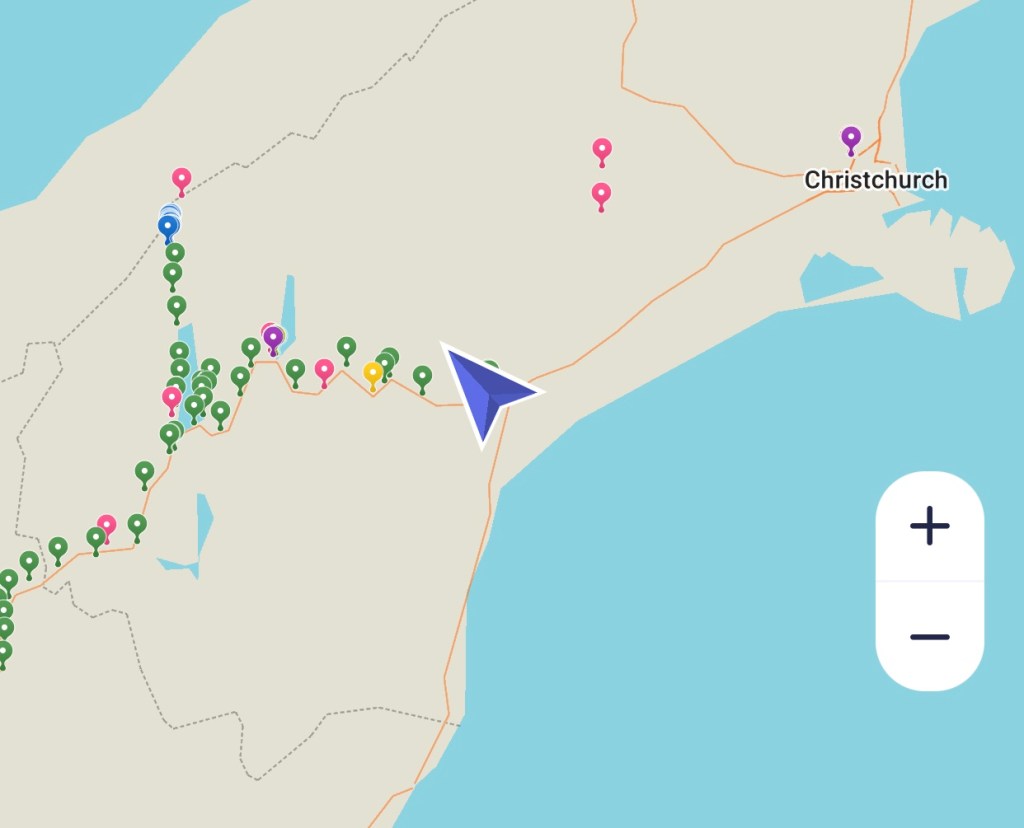Select the green pin just right of the purple lake pin
Viewport: 1024px width, 828px height.
coord(295,373)
